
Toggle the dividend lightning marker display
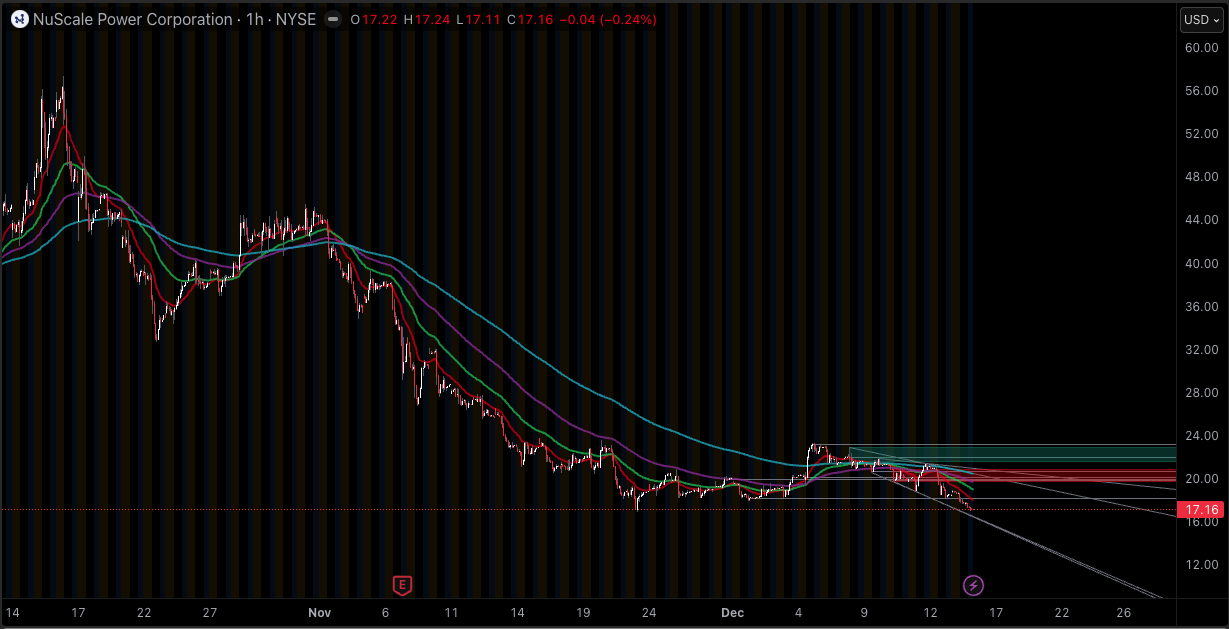[971, 583]
